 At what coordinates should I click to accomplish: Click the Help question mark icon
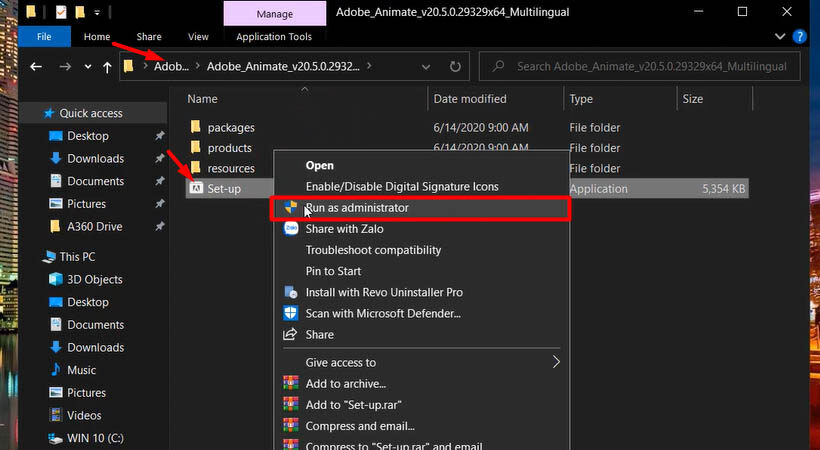[798, 37]
